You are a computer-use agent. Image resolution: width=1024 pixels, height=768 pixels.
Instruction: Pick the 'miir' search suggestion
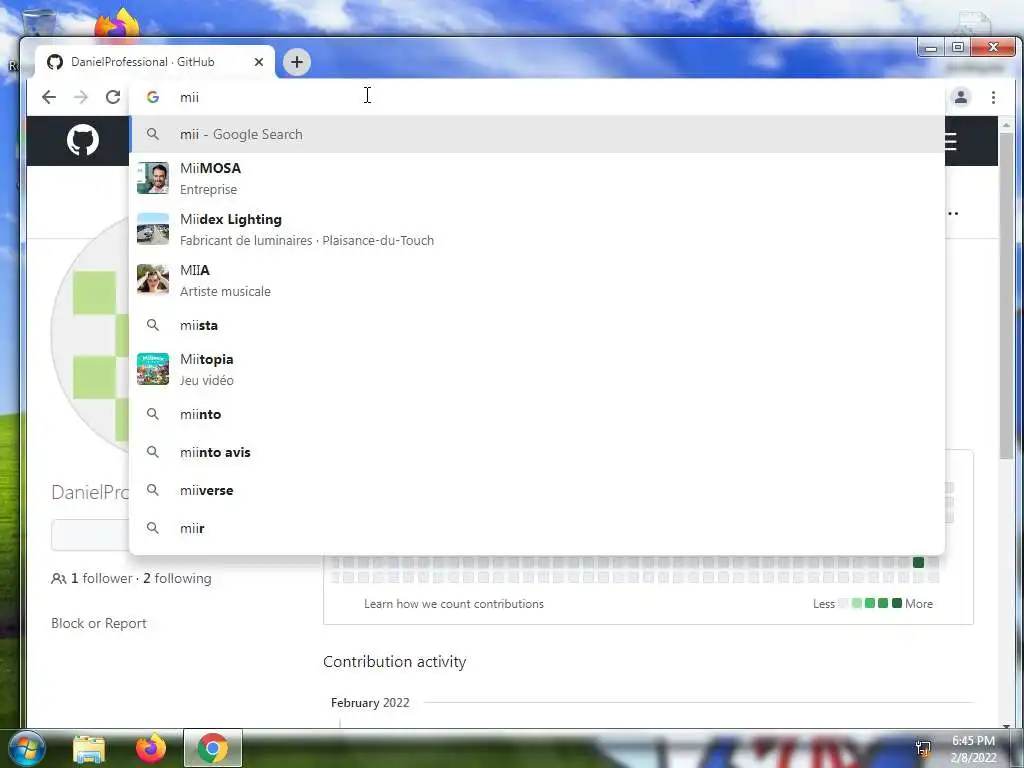point(537,528)
